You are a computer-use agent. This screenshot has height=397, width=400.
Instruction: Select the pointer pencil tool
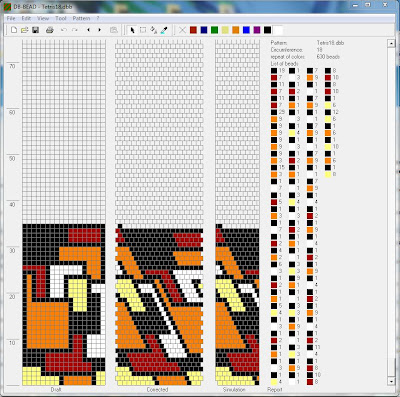pos(132,30)
